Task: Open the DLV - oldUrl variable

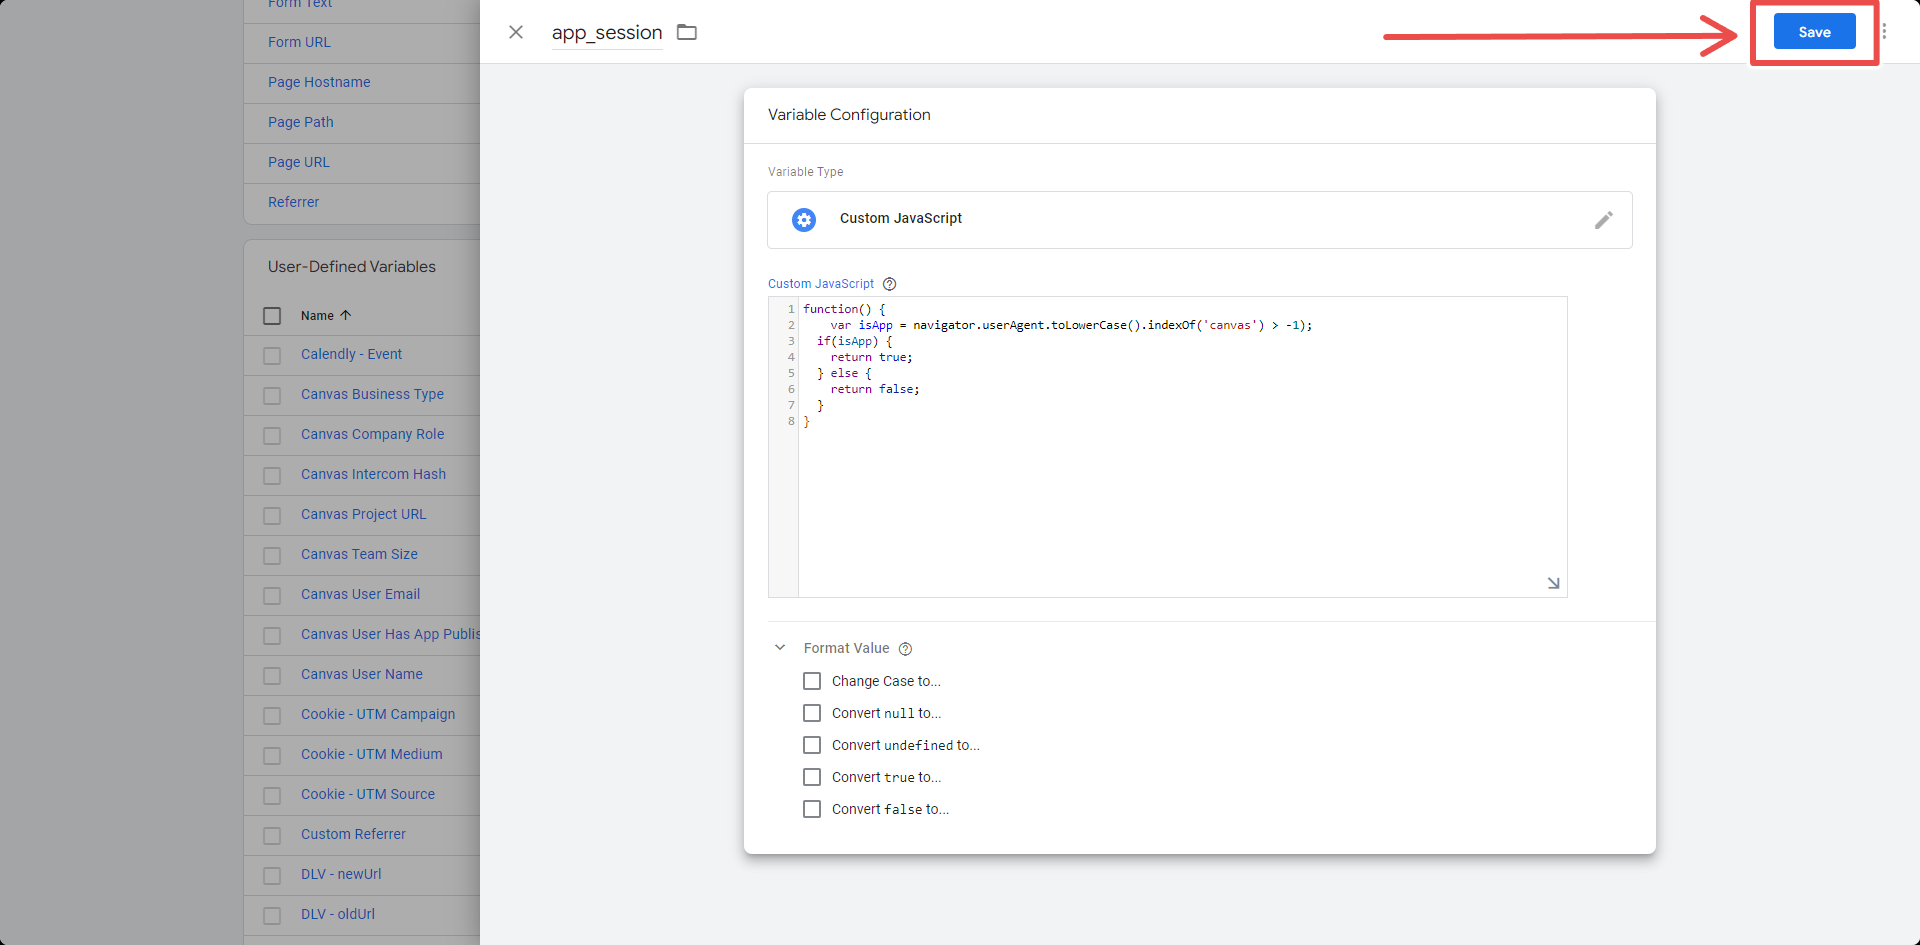Action: tap(338, 914)
